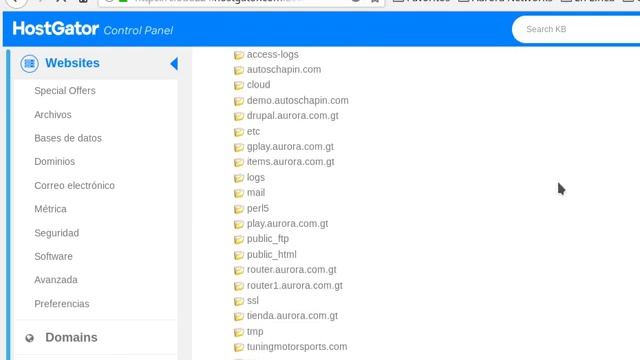Open the autoschapin.com folder name
Image resolution: width=640 pixels, height=360 pixels.
(x=284, y=69)
